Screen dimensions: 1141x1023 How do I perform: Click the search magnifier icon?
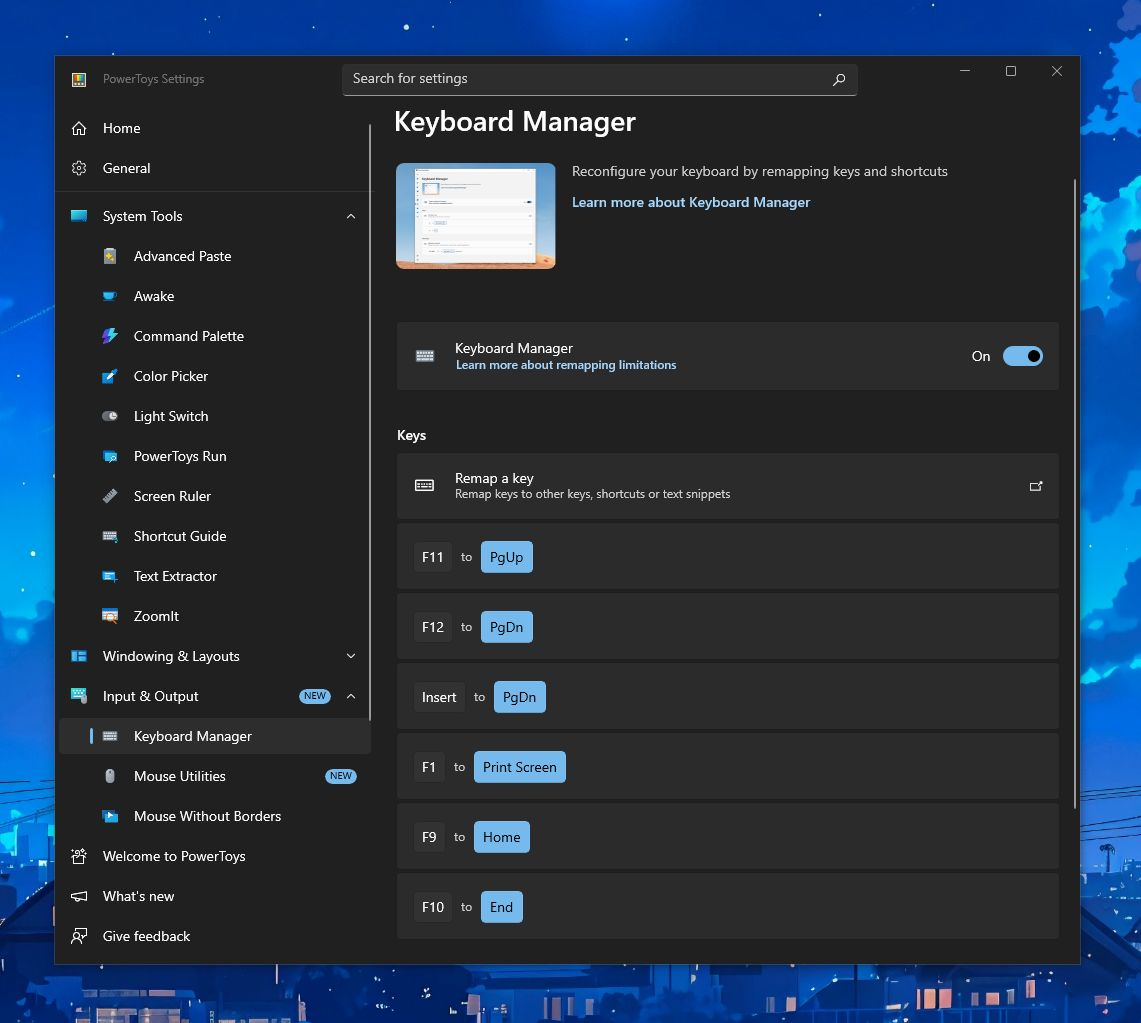coord(839,79)
